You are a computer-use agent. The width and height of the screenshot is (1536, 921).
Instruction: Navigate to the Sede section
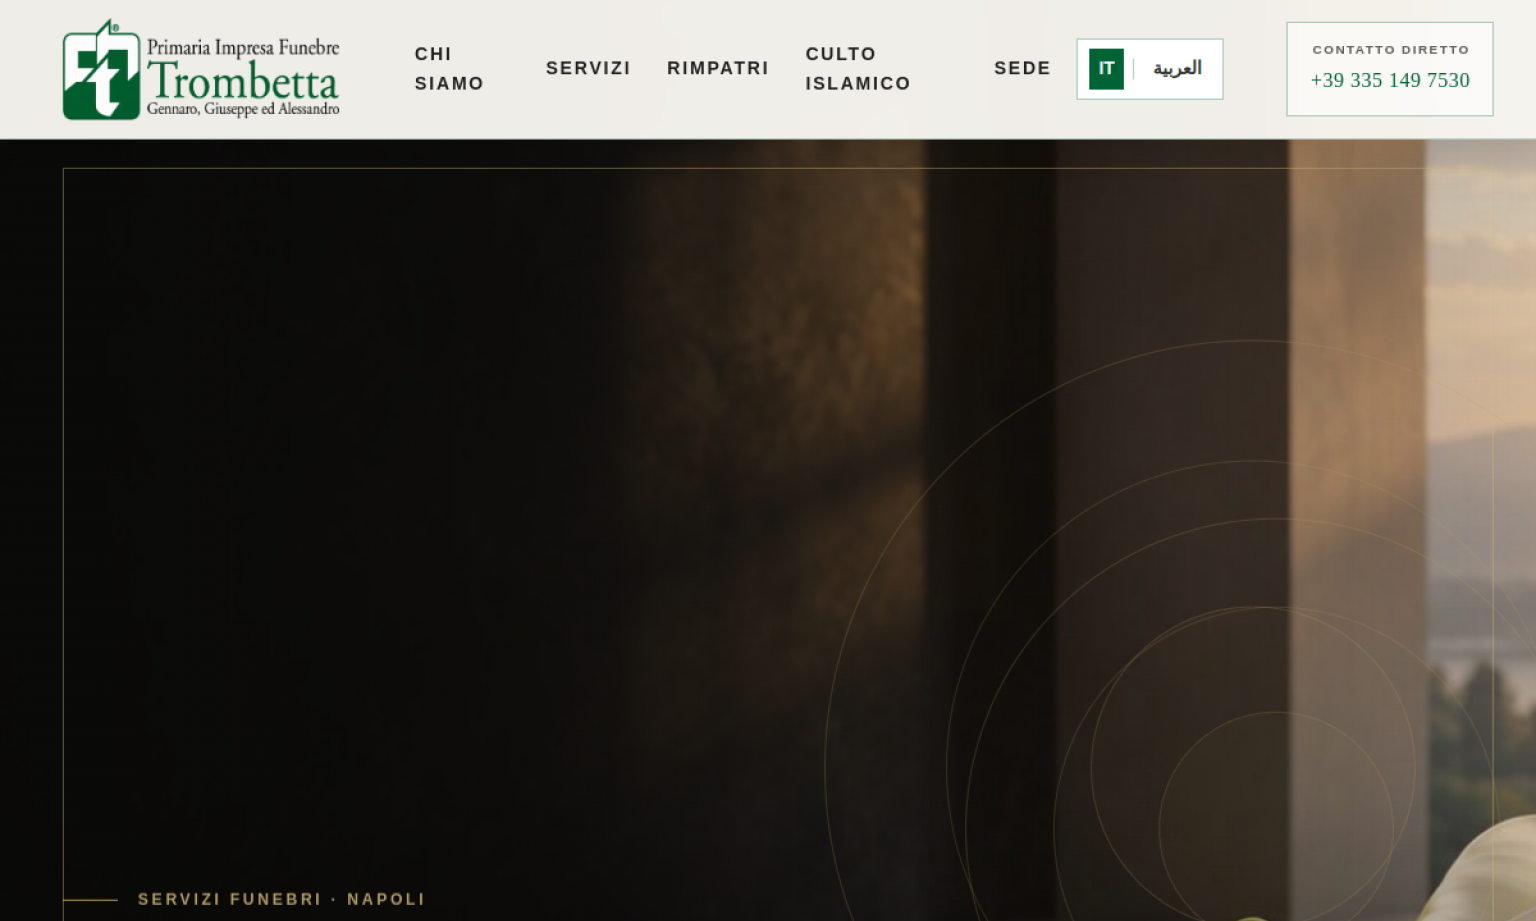point(1022,68)
